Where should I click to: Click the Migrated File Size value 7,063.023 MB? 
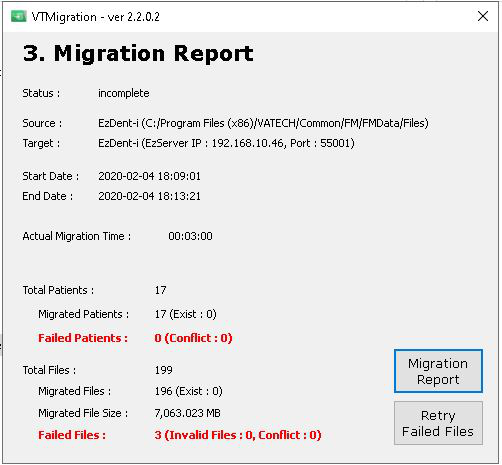[187, 413]
